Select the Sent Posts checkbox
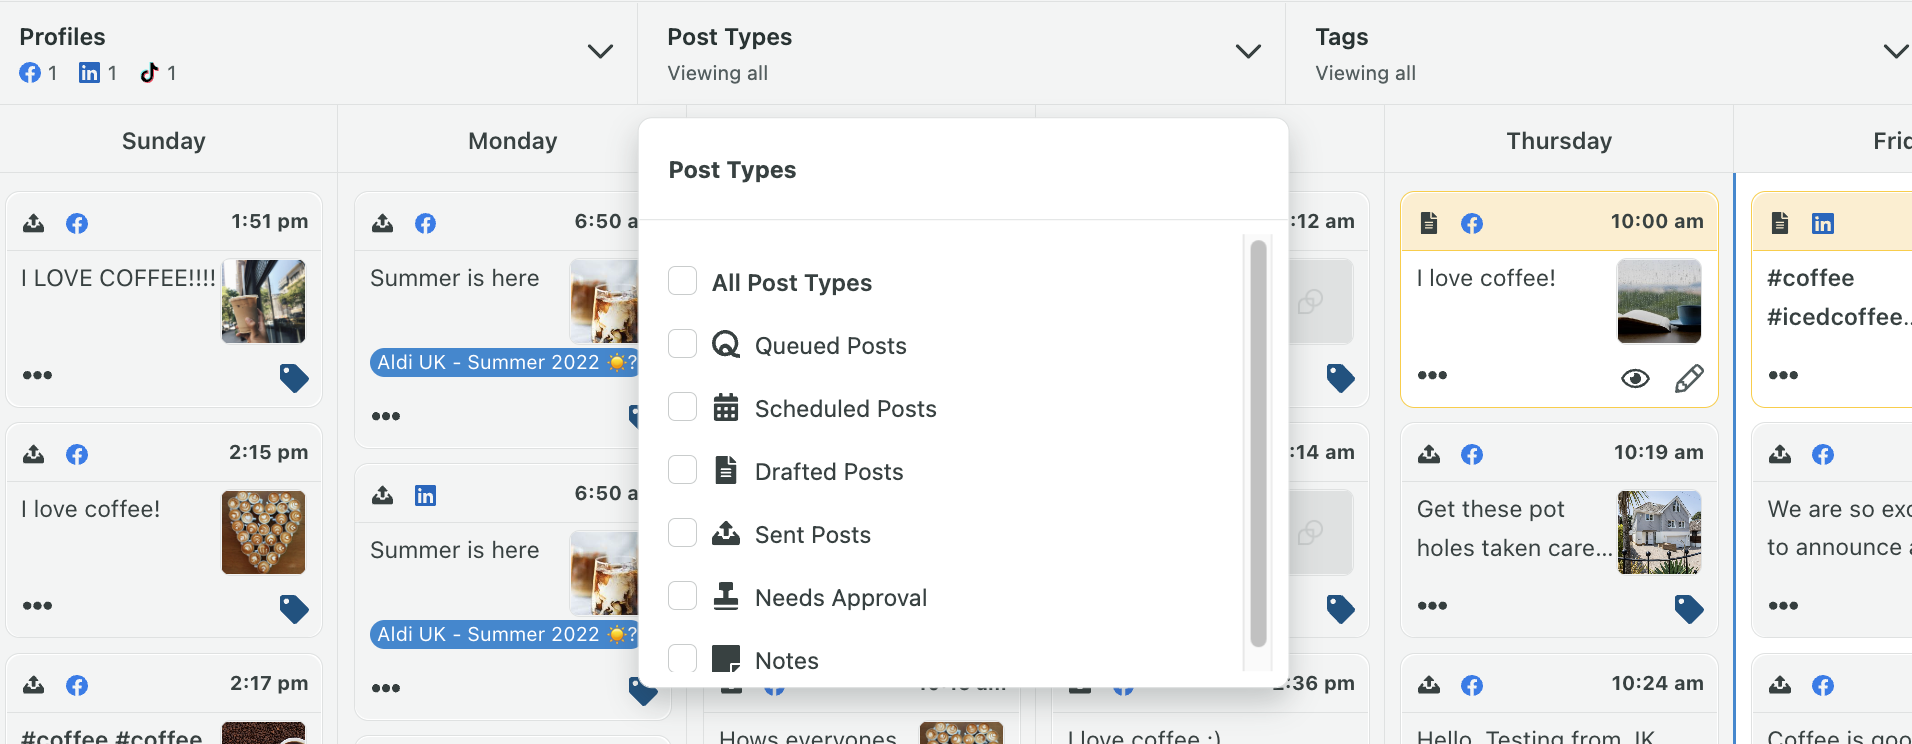 (682, 533)
